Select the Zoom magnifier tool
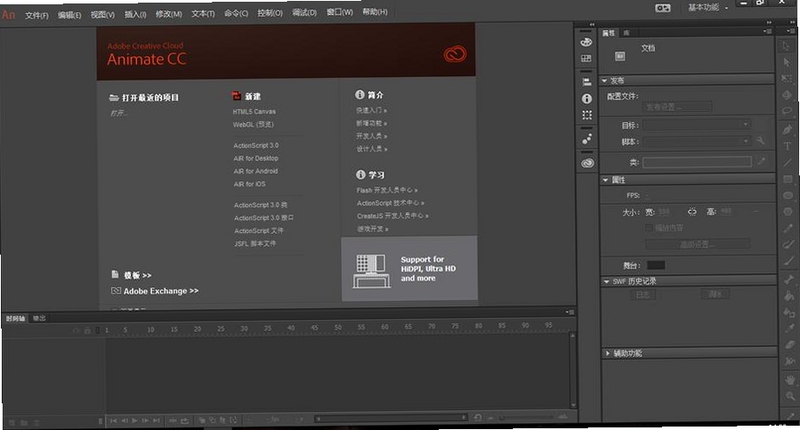800x430 pixels. click(x=790, y=396)
